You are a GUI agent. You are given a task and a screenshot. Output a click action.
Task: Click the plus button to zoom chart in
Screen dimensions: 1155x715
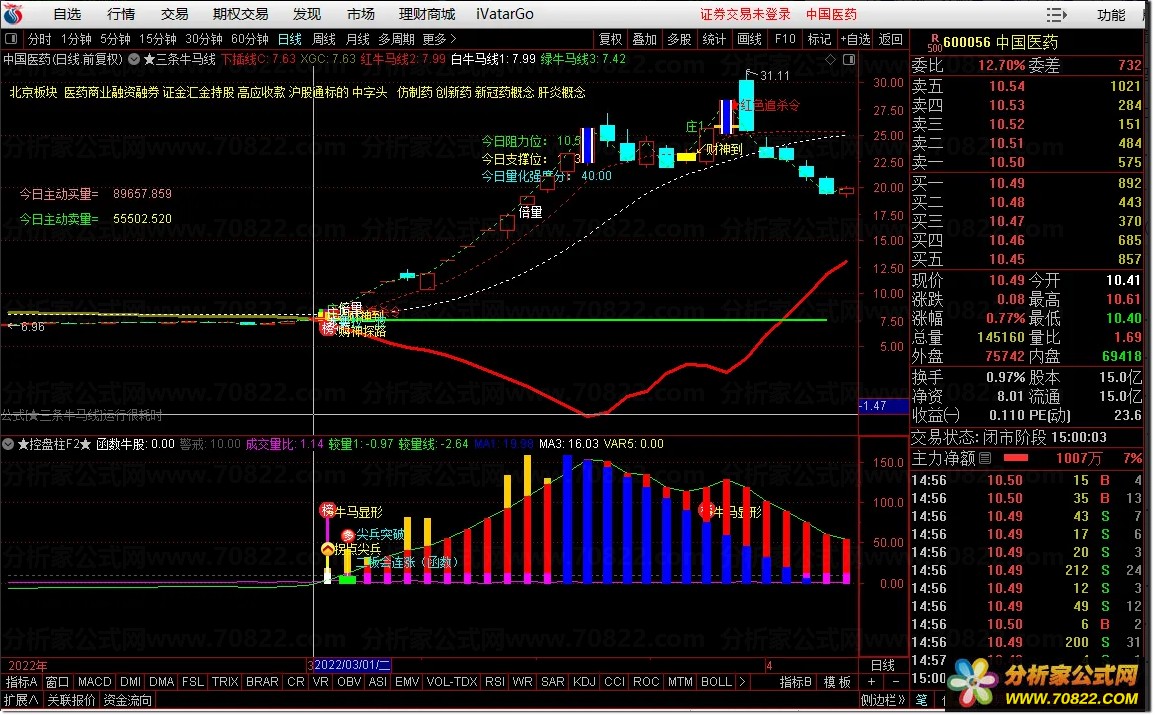pos(871,682)
